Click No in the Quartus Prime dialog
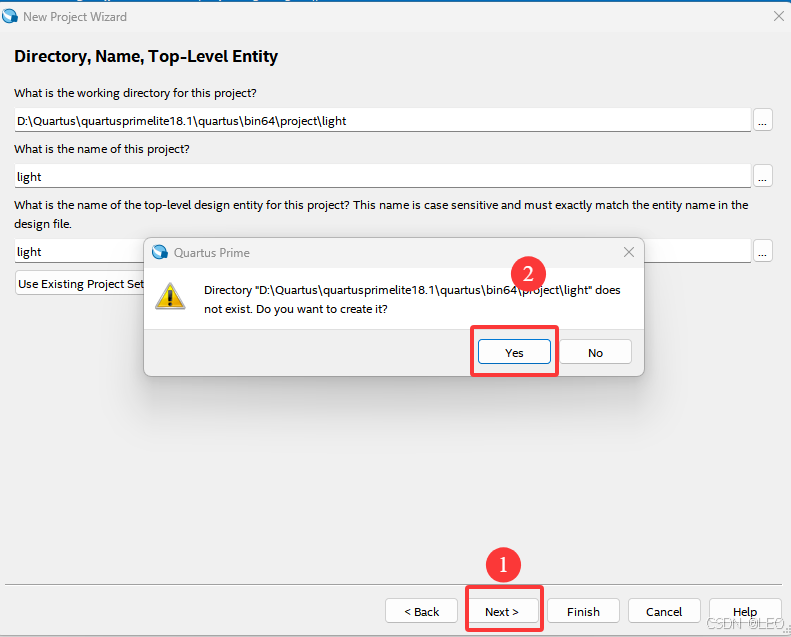This screenshot has width=791, height=637. (x=595, y=352)
